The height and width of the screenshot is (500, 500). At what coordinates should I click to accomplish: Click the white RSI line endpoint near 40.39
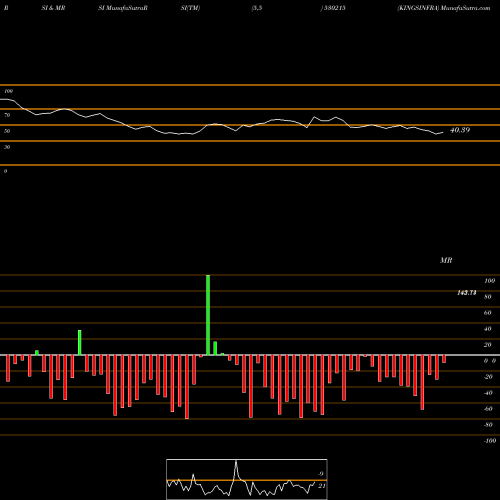[443, 133]
